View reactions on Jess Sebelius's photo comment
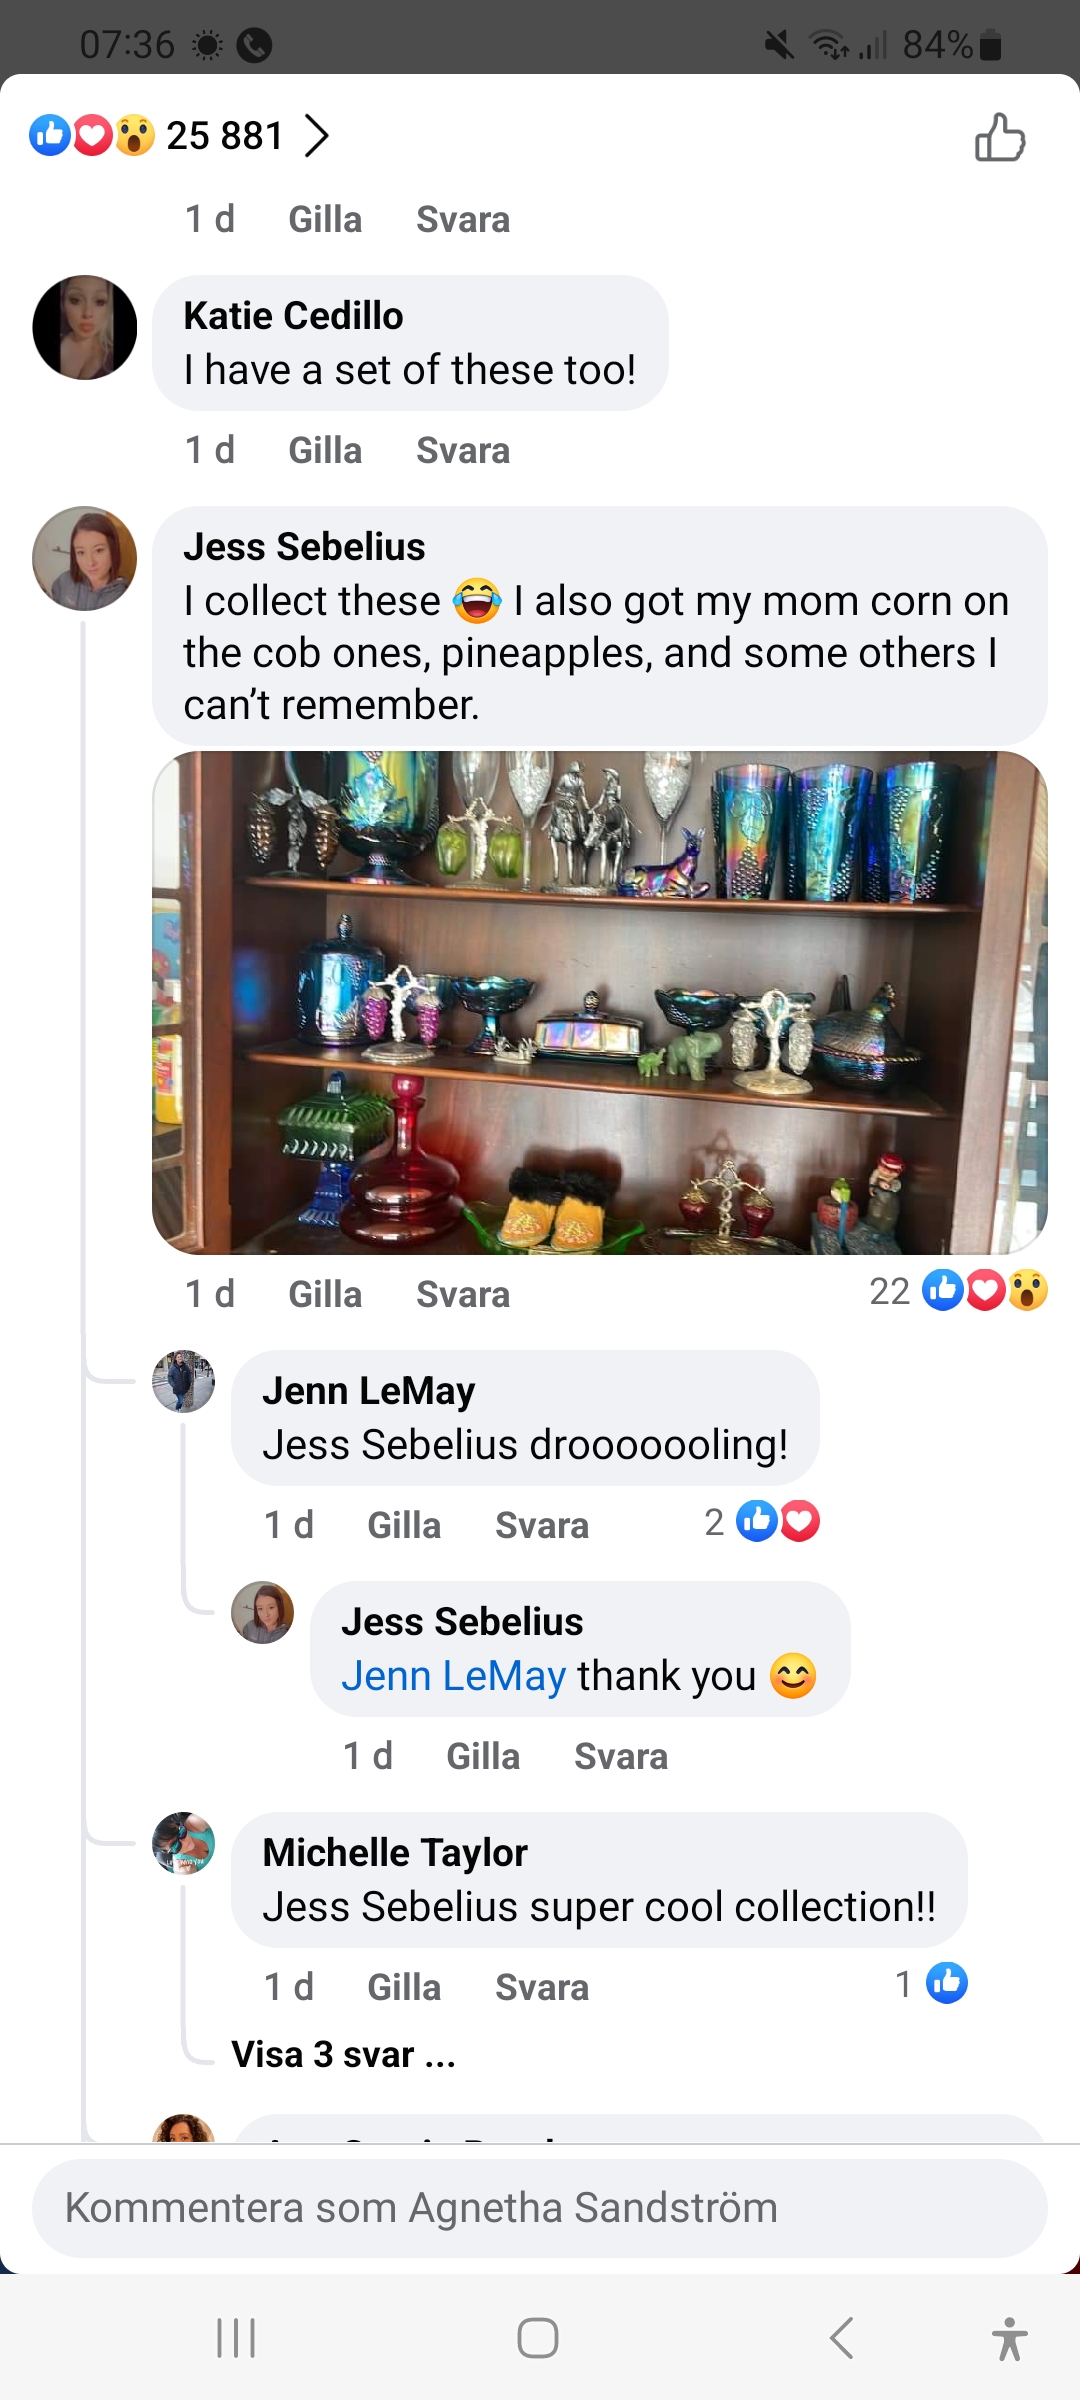This screenshot has width=1080, height=2400. 958,1291
